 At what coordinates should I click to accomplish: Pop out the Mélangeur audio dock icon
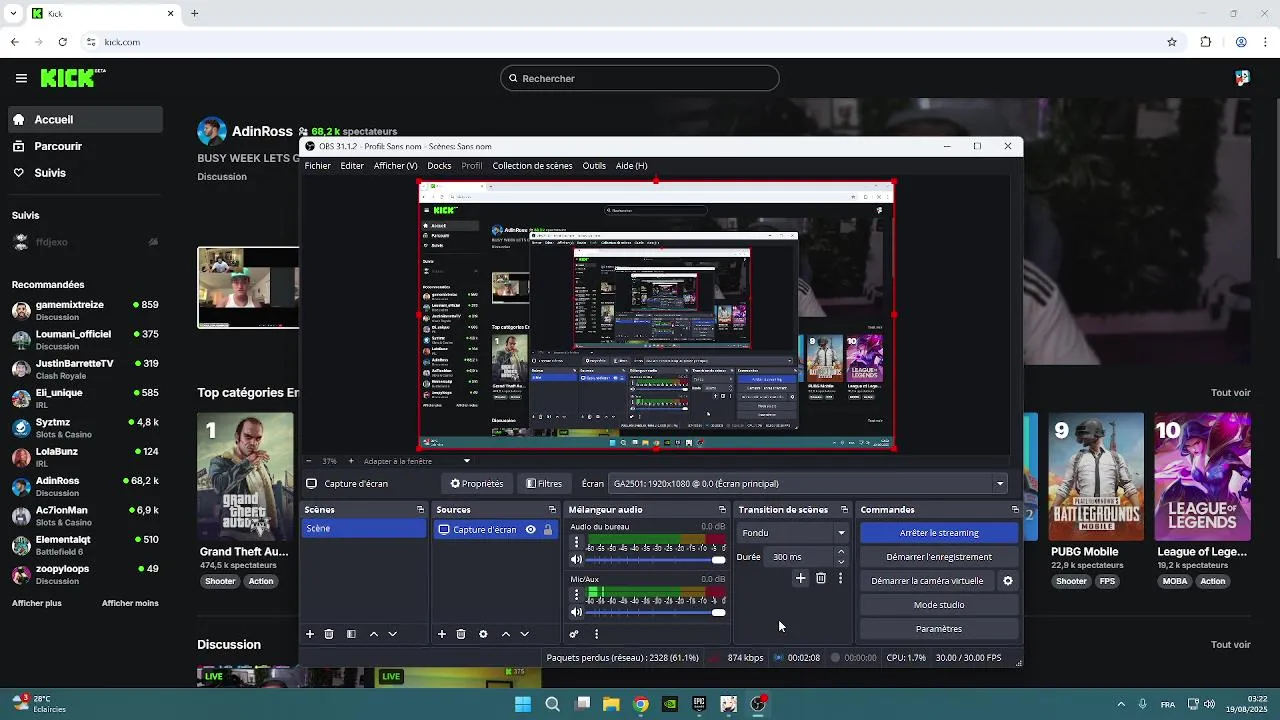pos(722,510)
